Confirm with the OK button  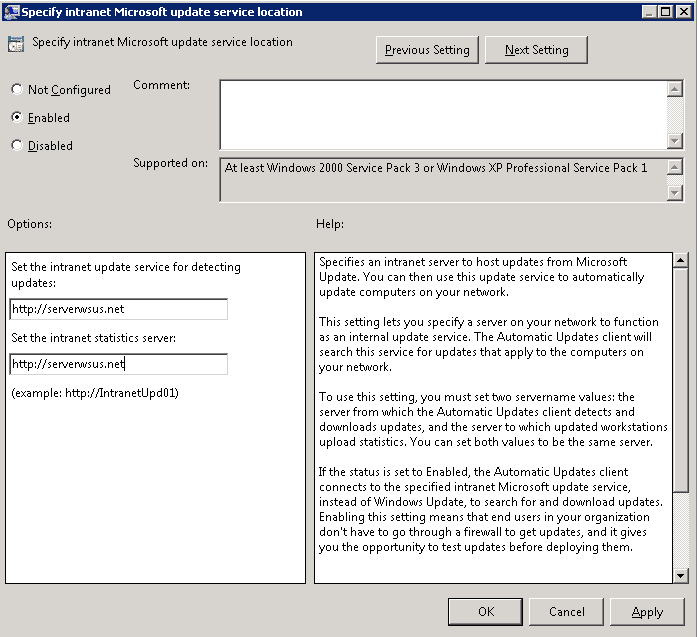click(x=485, y=612)
